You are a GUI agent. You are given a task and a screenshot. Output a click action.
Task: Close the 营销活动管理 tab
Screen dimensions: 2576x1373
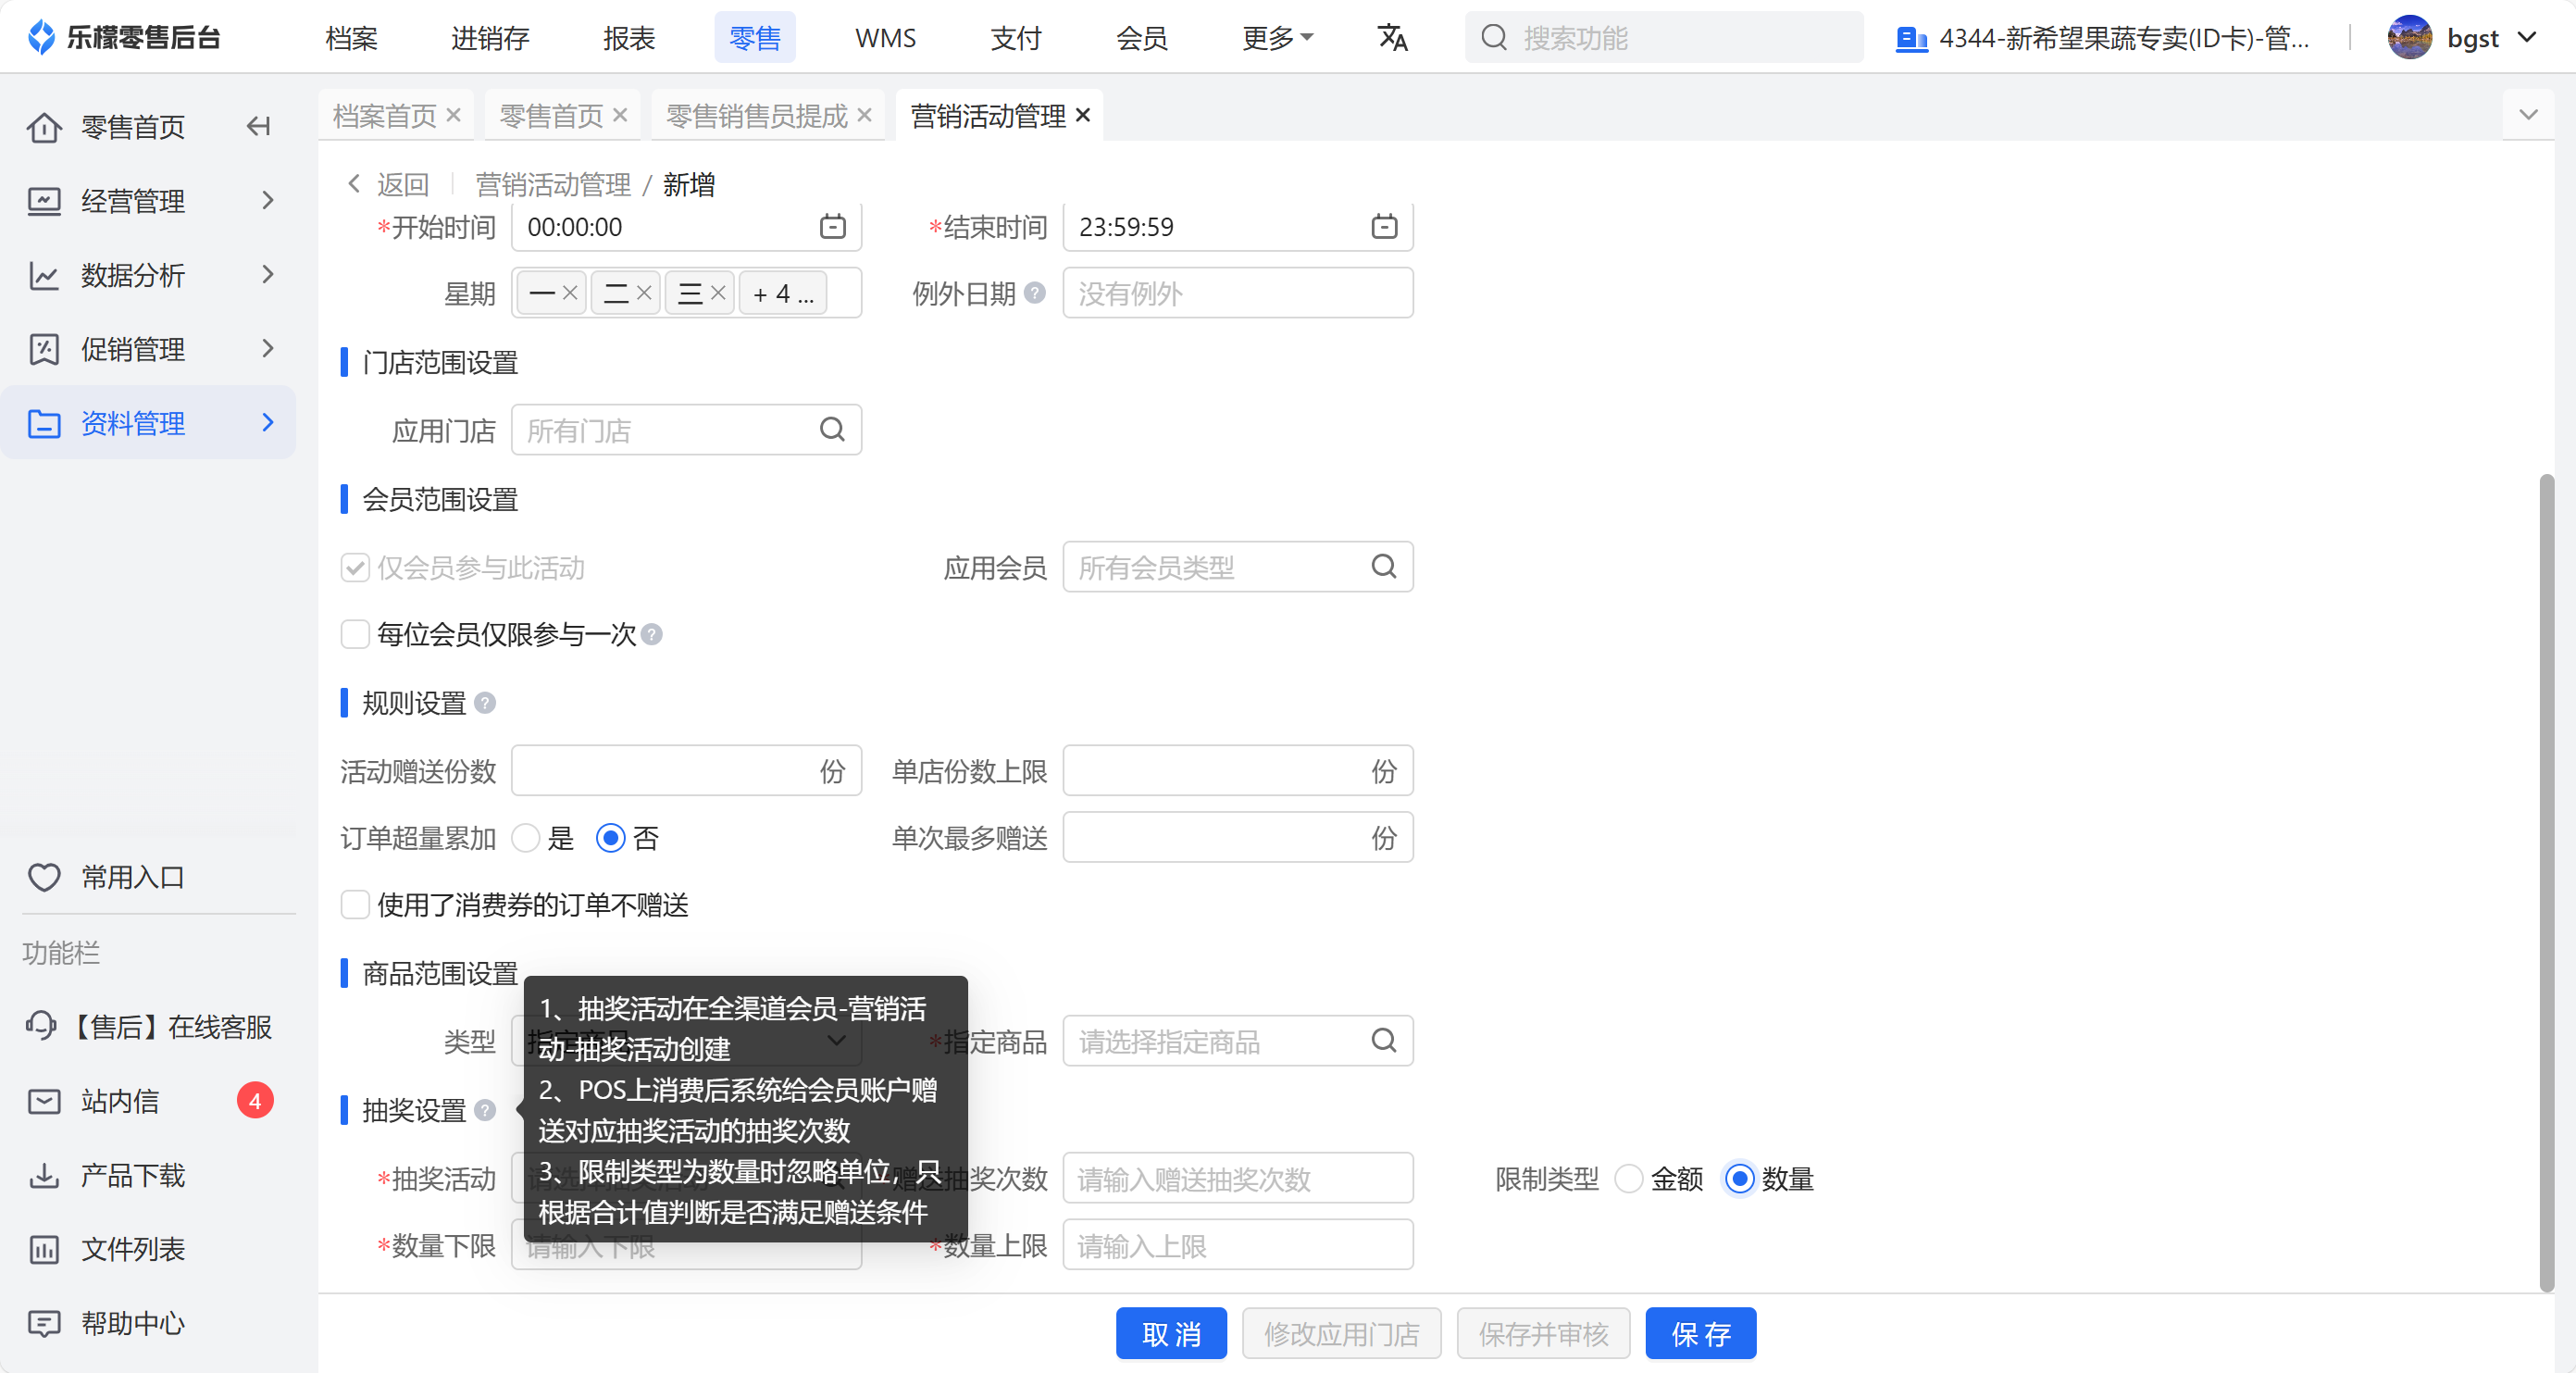point(1083,115)
